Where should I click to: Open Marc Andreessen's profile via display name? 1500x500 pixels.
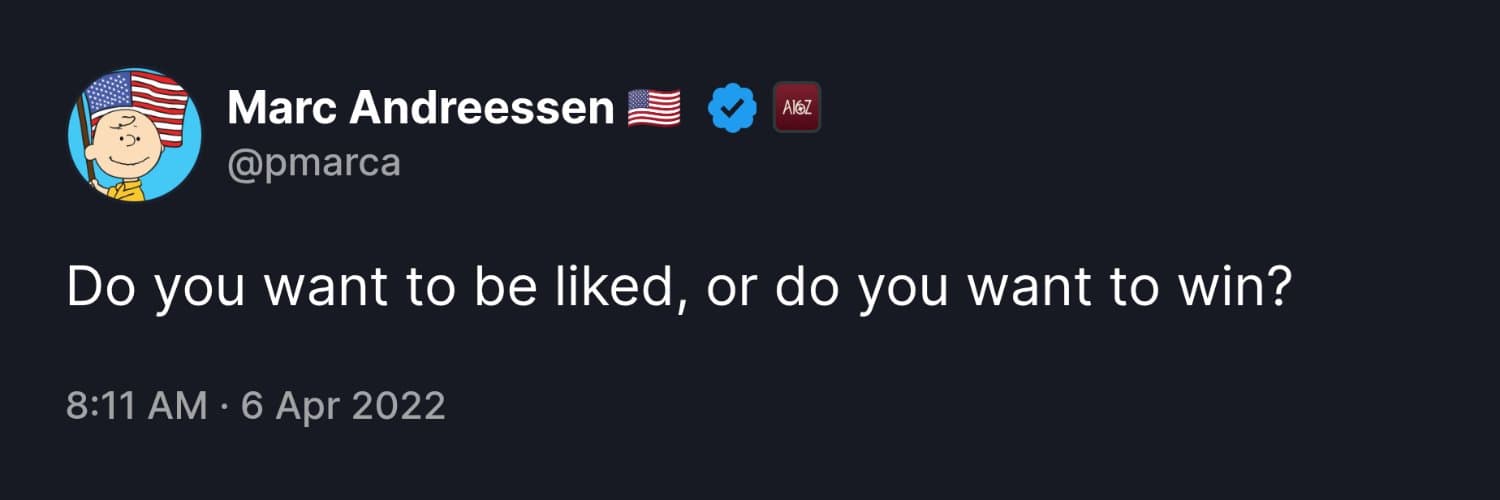pyautogui.click(x=420, y=108)
